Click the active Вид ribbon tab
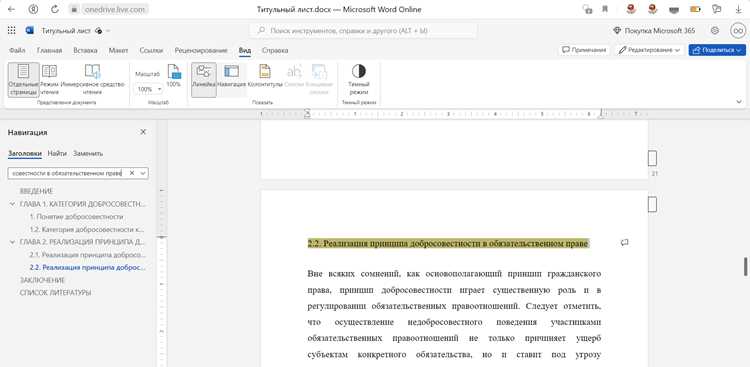The height and width of the screenshot is (367, 750). pyautogui.click(x=245, y=50)
